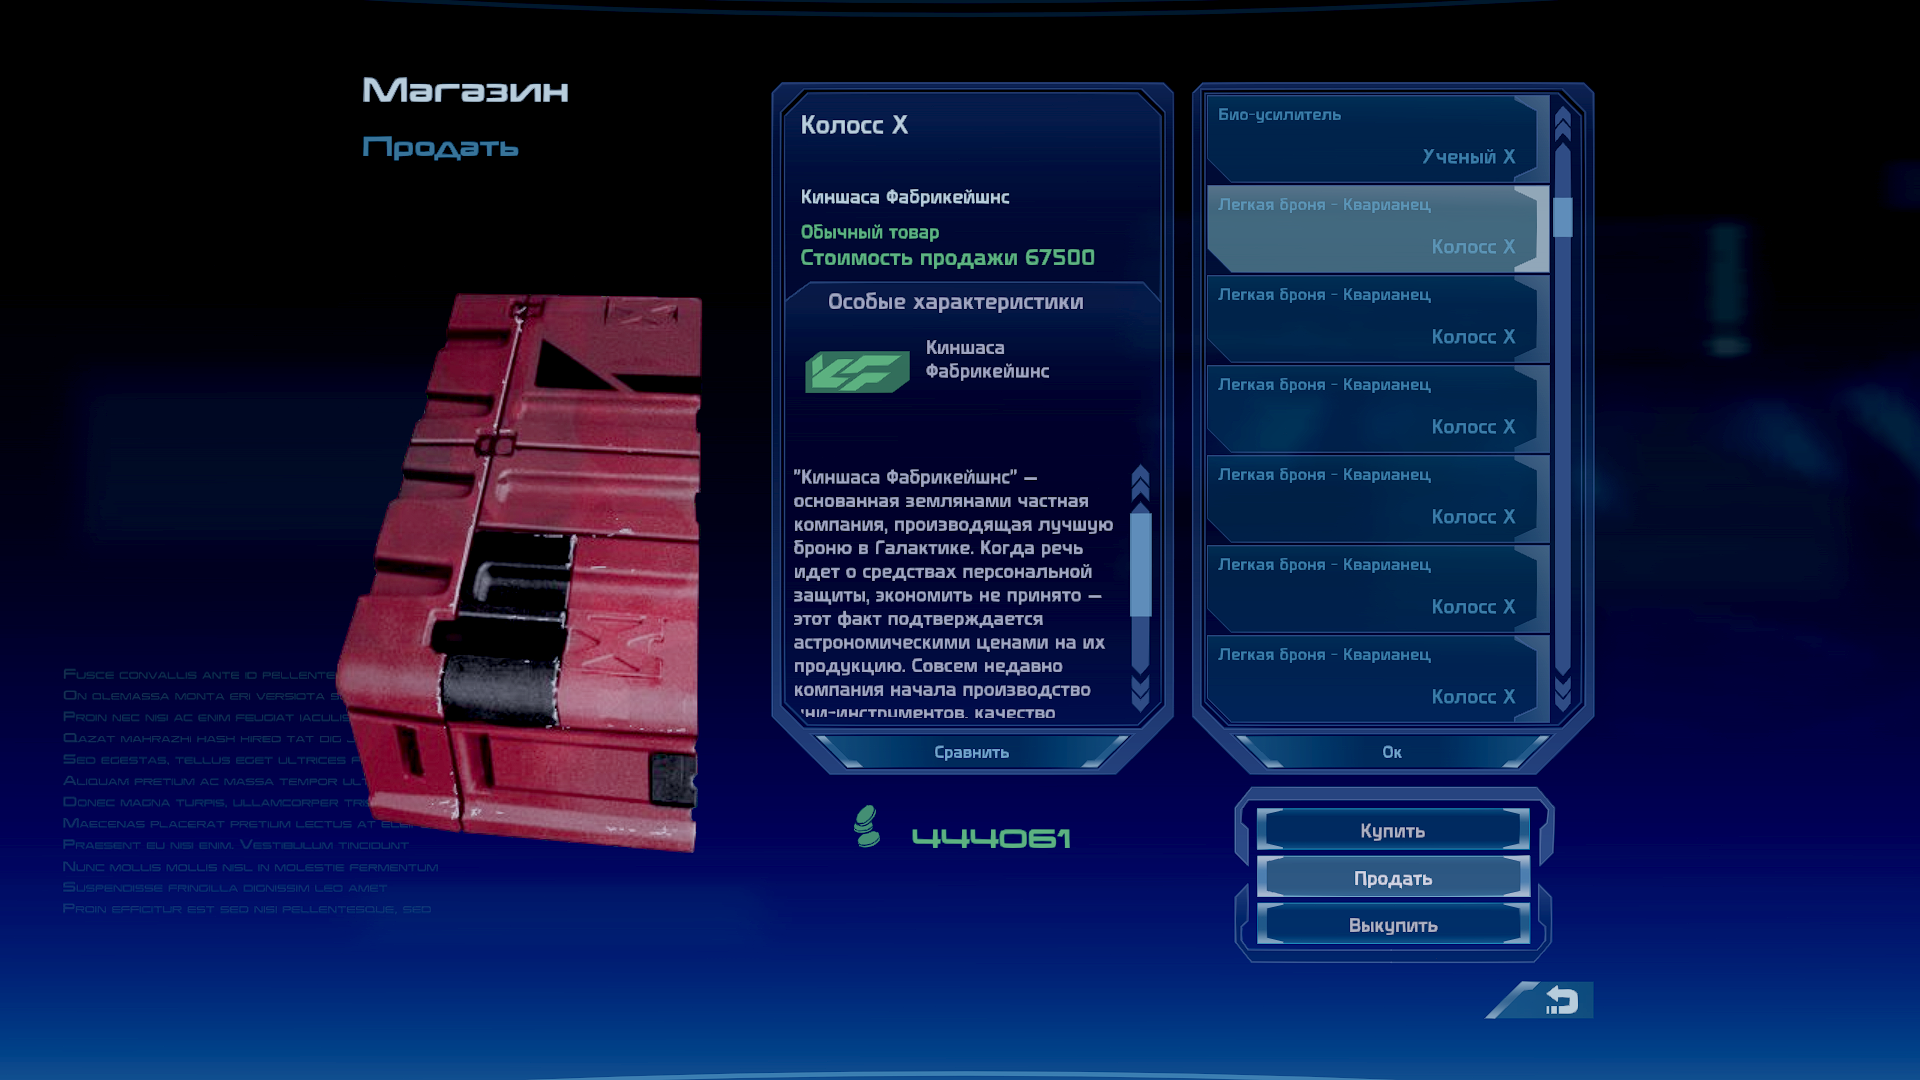Viewport: 1920px width, 1080px height.
Task: Open the Выкупить buyback mode
Action: tap(1392, 925)
